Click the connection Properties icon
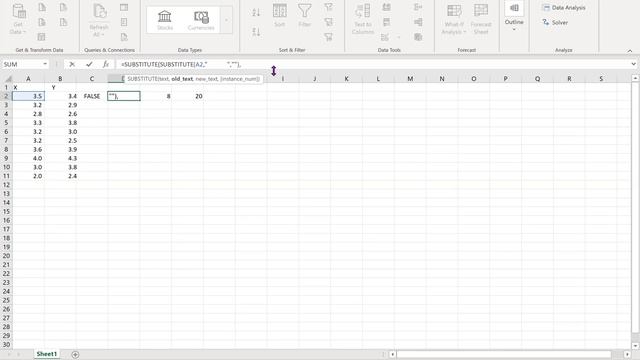This screenshot has height=360, width=640. [x=124, y=22]
